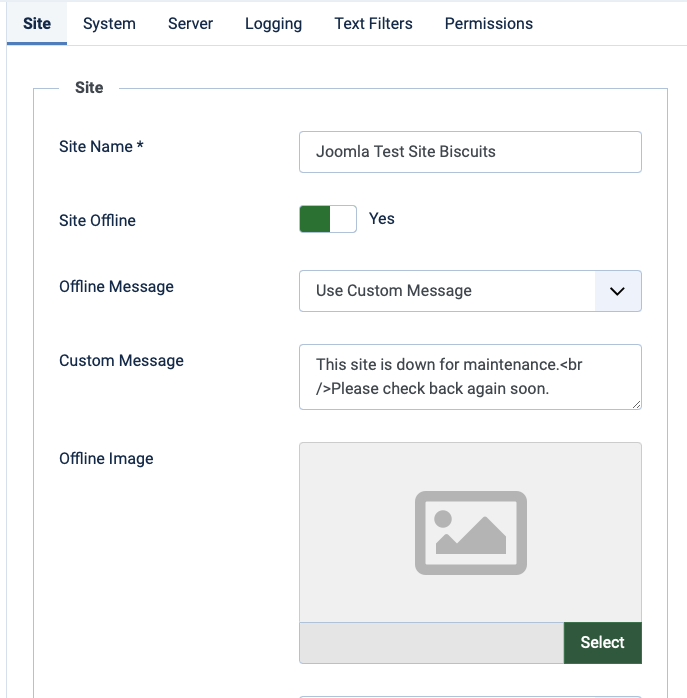
Task: Go to the Logging tab
Action: 273,24
